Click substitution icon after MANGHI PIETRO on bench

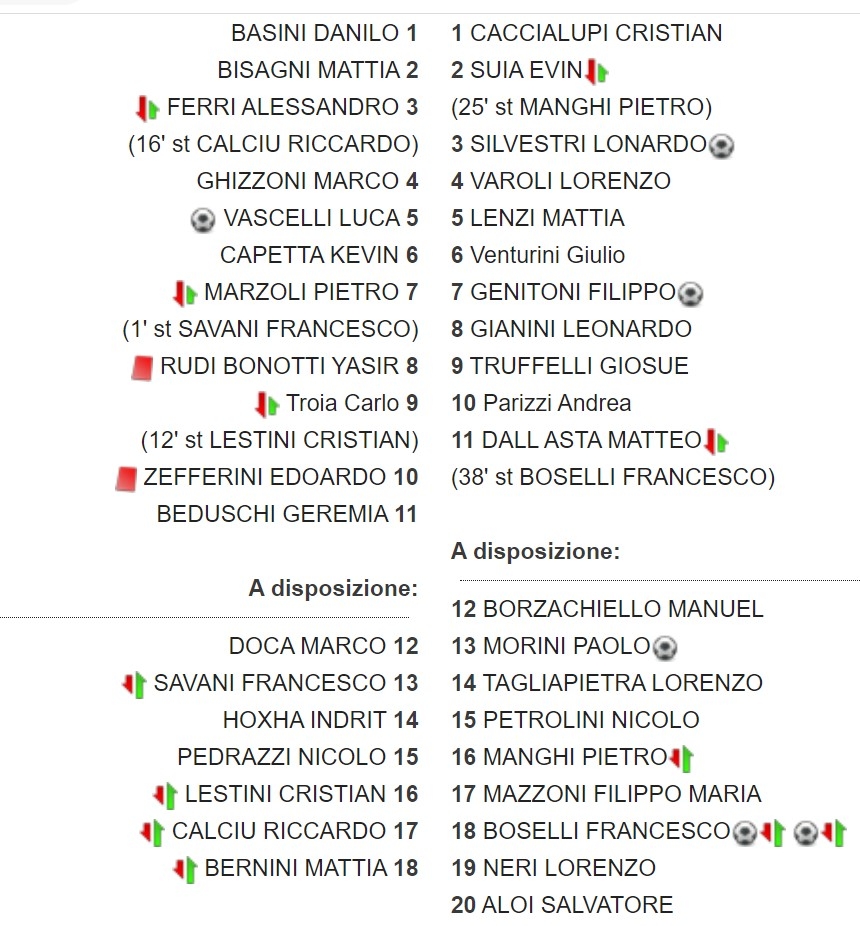point(681,758)
